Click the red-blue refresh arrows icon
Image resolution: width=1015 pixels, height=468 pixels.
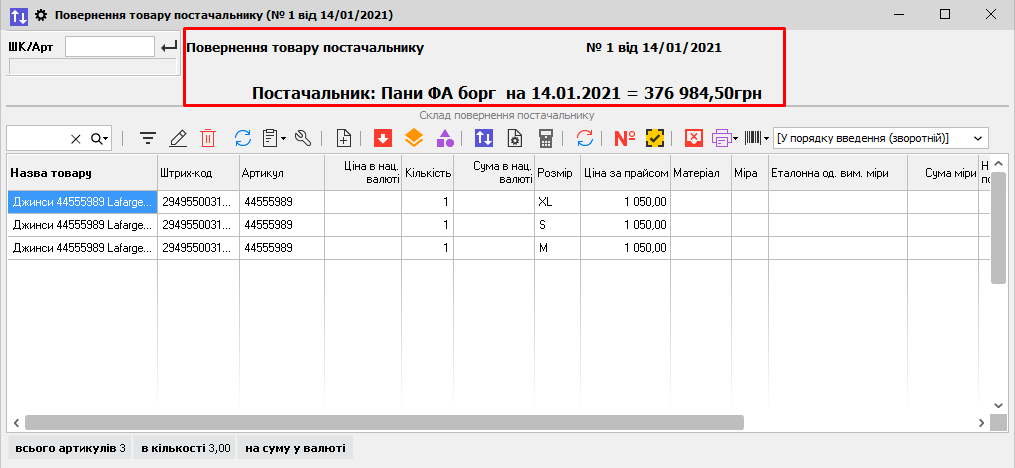pyautogui.click(x=585, y=138)
